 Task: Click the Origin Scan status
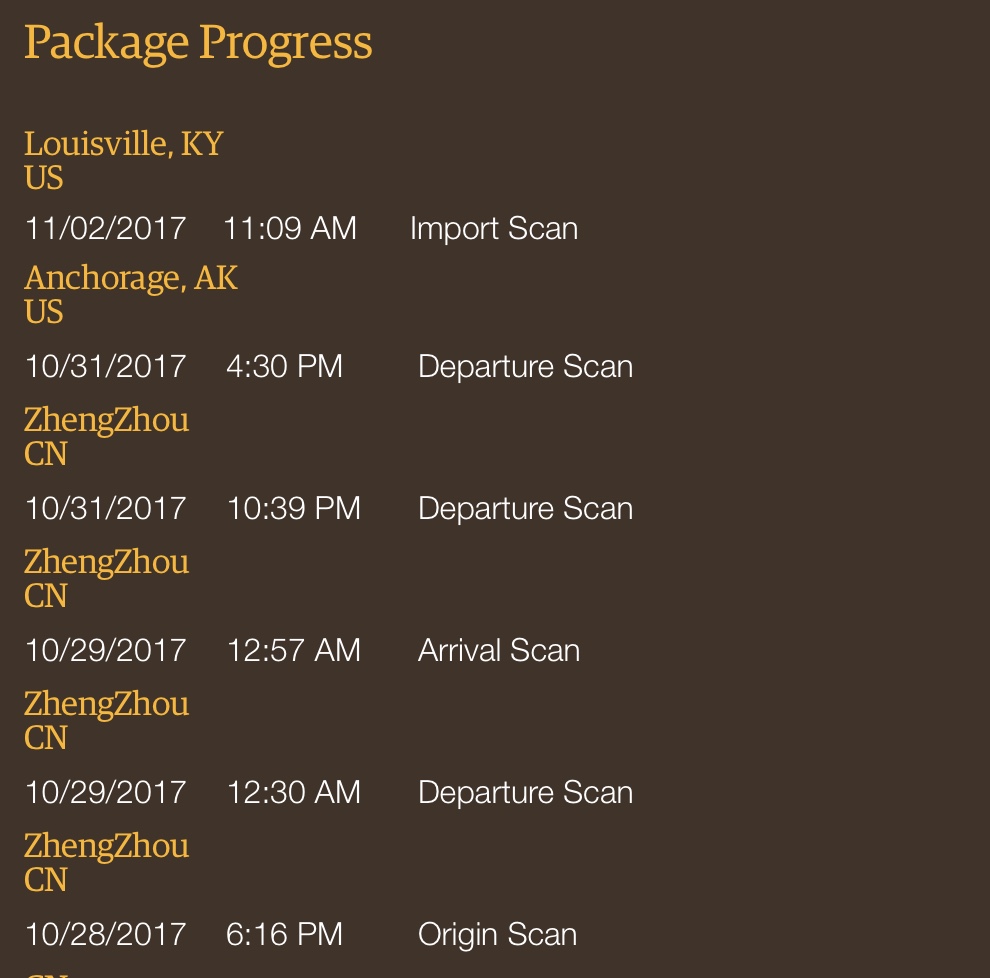tap(498, 934)
